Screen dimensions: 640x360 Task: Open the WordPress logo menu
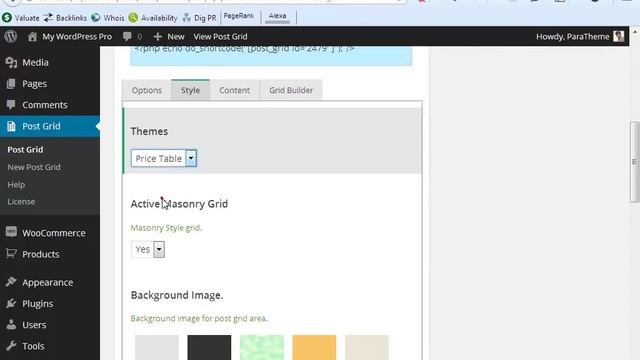pos(11,37)
